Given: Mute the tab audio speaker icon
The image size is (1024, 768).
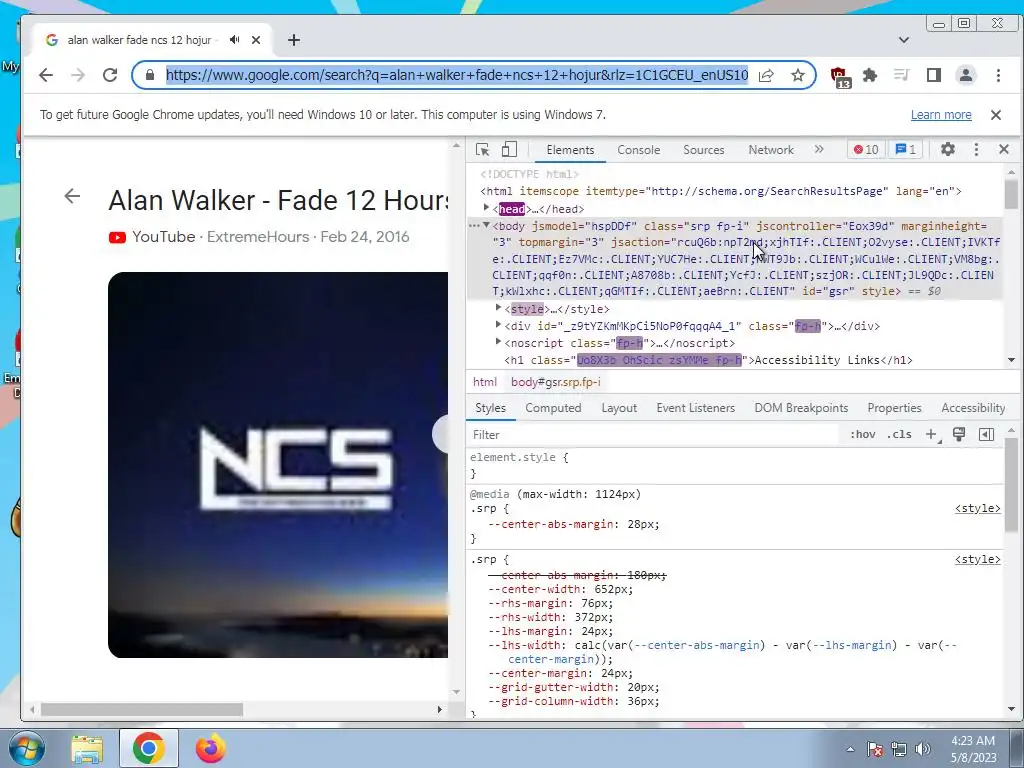Looking at the screenshot, I should tap(234, 40).
